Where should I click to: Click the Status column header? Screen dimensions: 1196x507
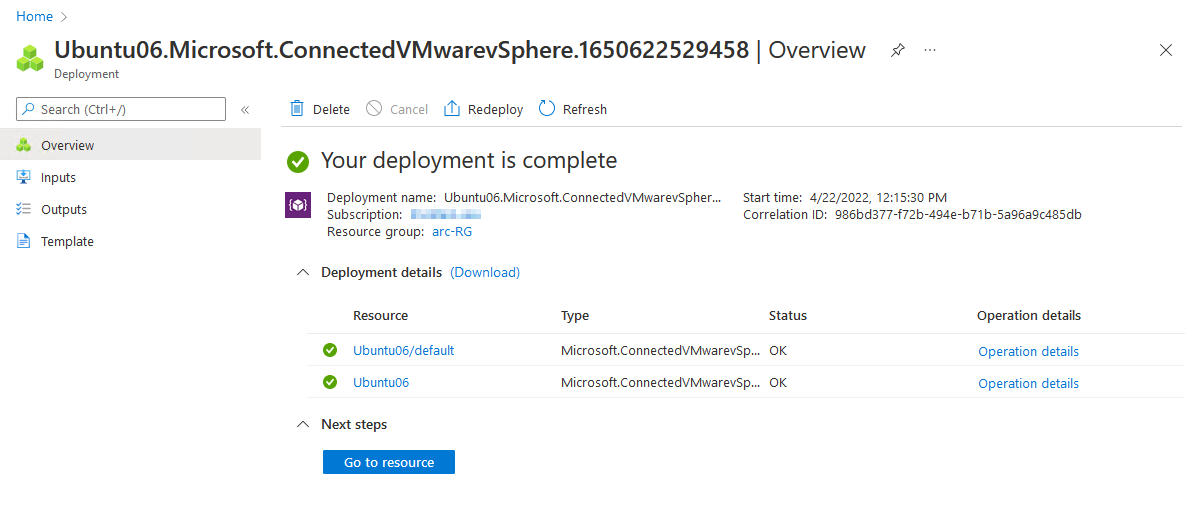(x=788, y=316)
